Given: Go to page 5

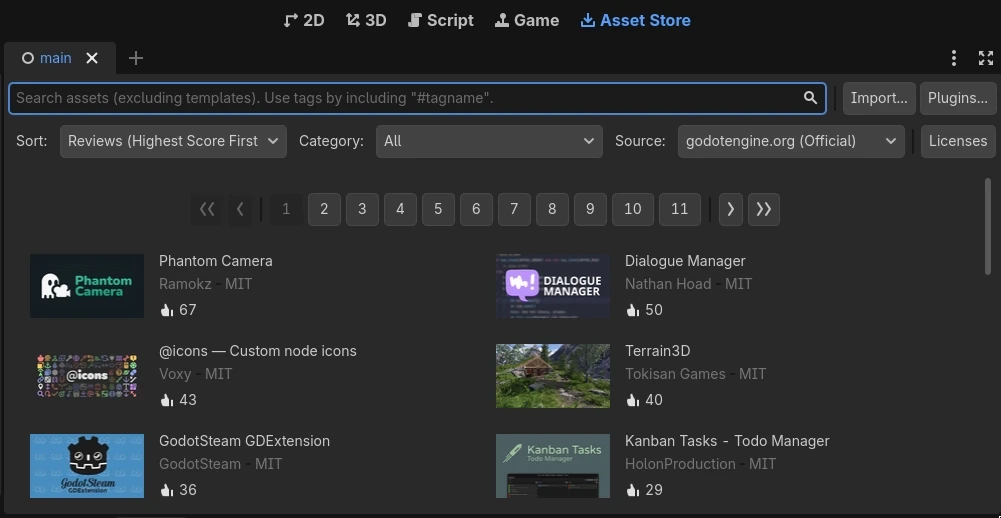Looking at the screenshot, I should coord(438,209).
